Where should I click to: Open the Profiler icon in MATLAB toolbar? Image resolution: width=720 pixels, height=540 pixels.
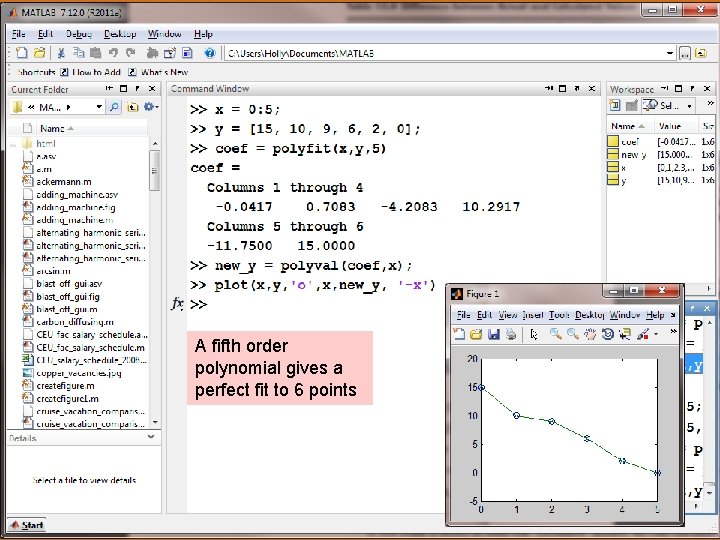(187, 53)
